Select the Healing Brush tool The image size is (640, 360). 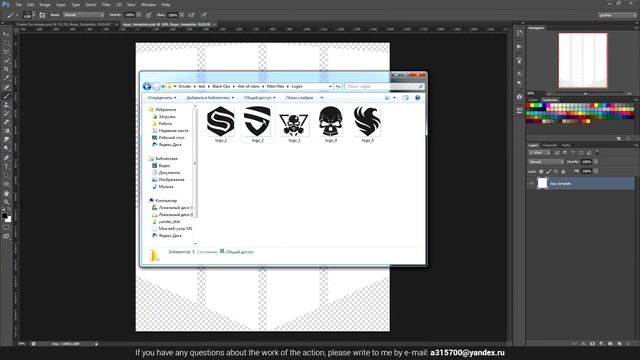point(6,87)
